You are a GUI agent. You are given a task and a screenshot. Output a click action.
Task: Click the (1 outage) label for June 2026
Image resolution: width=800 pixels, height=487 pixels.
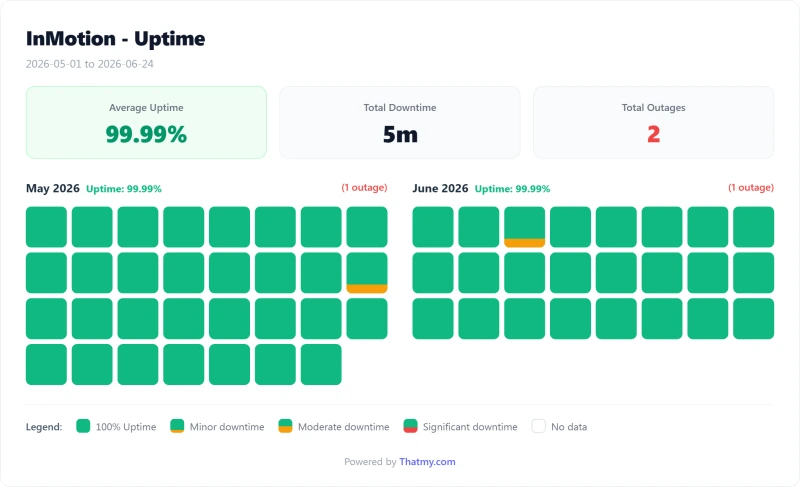point(751,188)
